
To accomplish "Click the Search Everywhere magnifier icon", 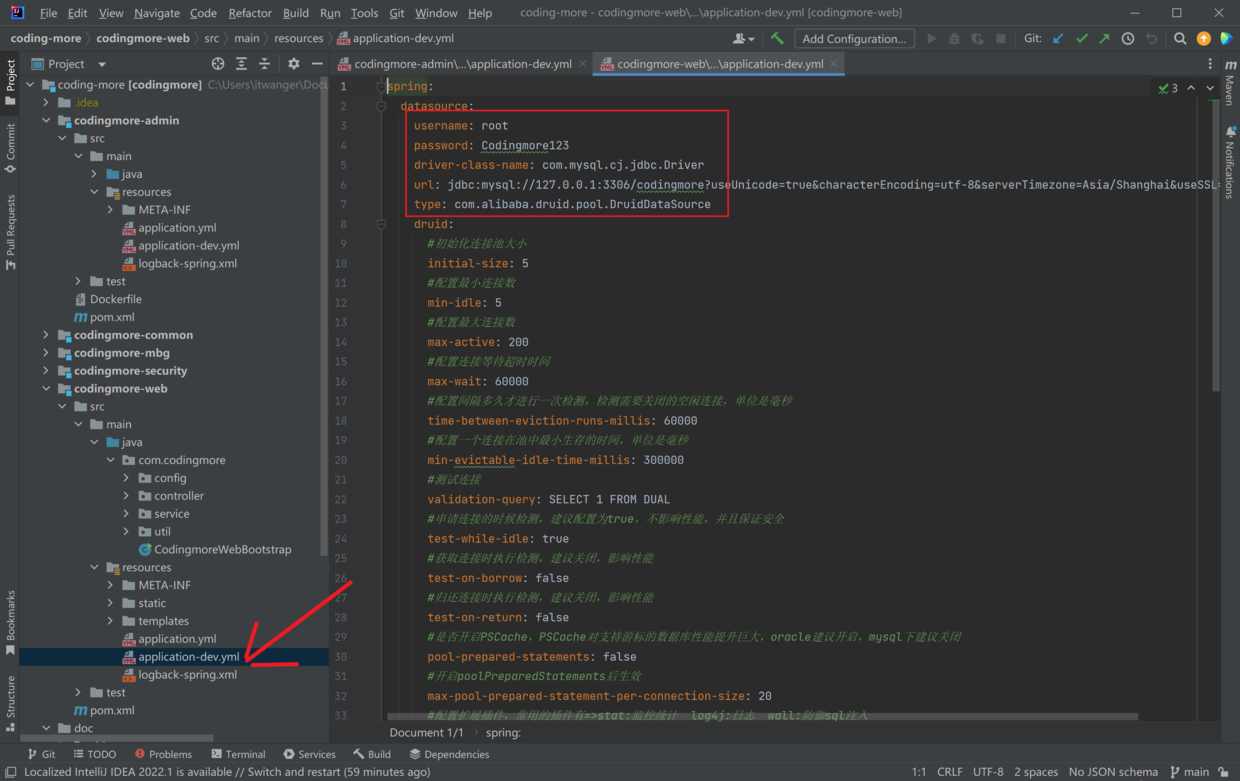I will pos(1180,39).
